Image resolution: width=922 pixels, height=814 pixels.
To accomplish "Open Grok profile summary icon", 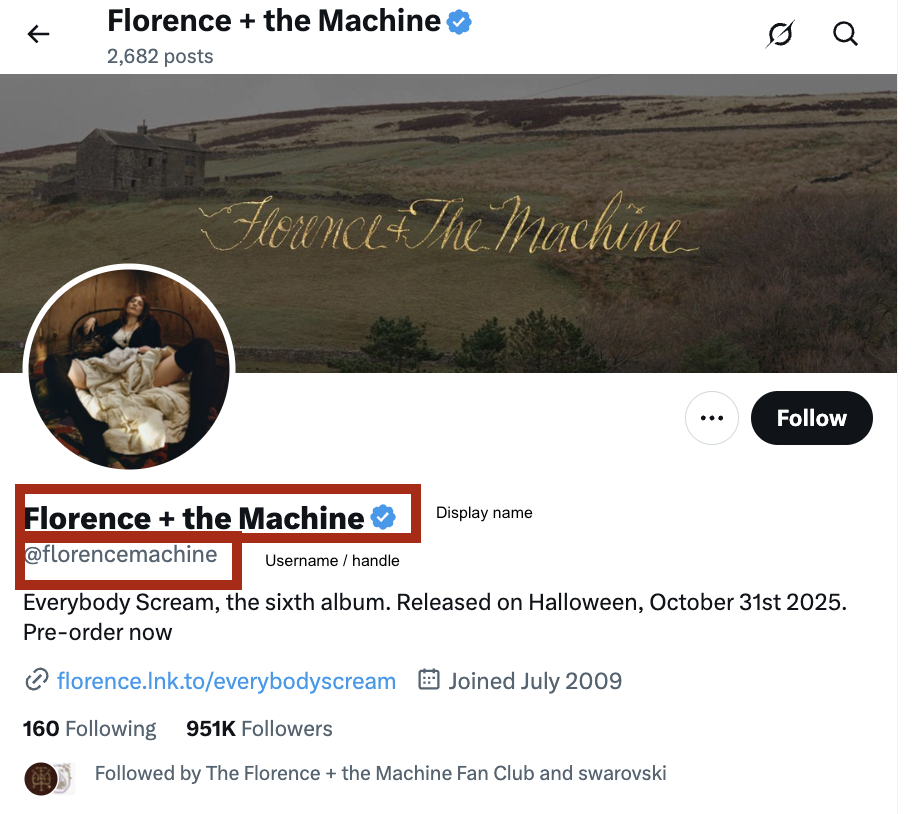I will [779, 35].
